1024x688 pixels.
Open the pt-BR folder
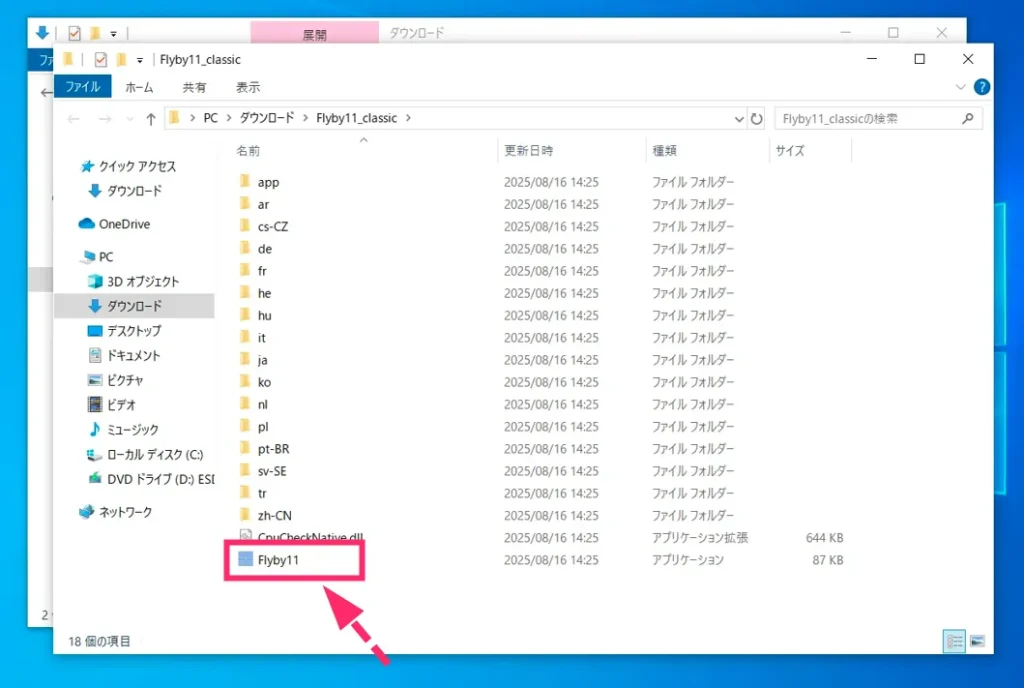coord(273,448)
